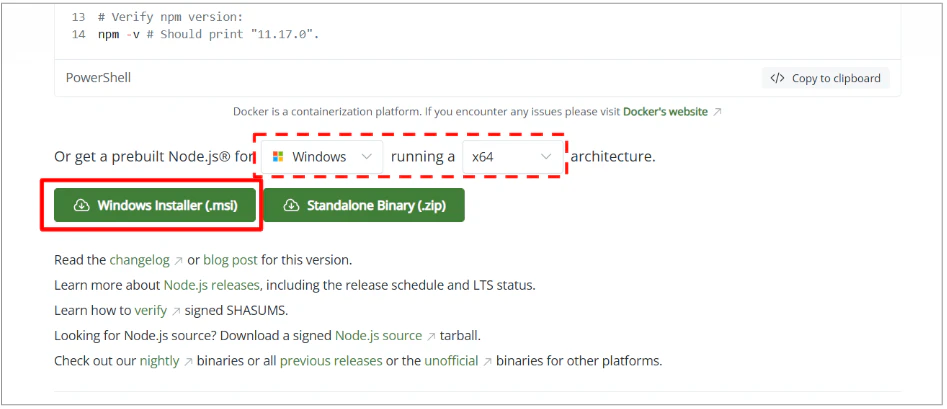The width and height of the screenshot is (947, 409).
Task: Click code line 14 'npm -v'
Action: pos(208,34)
